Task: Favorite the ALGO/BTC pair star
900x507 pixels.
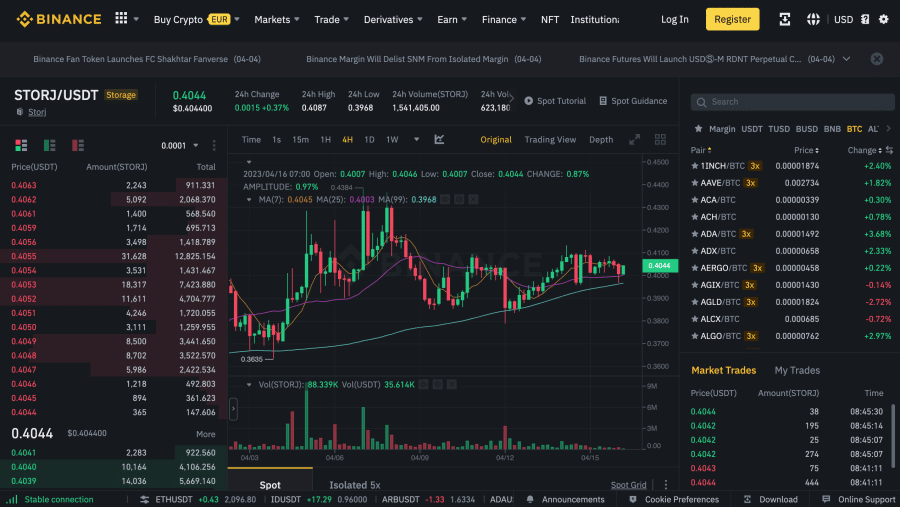Action: click(695, 336)
